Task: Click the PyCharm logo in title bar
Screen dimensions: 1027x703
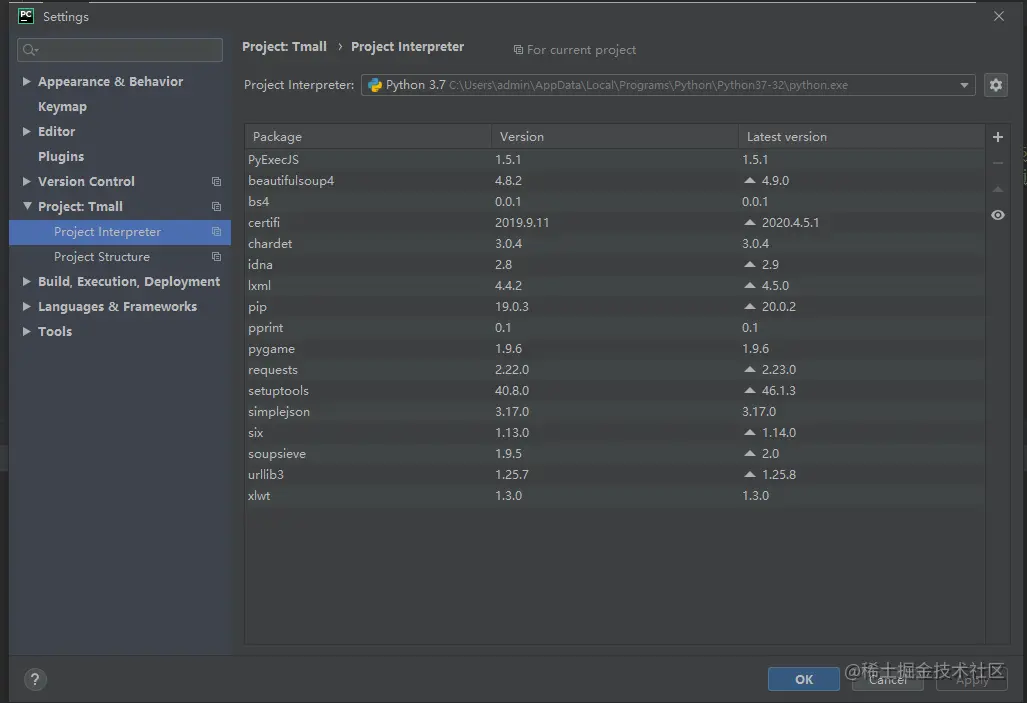Action: 26,16
